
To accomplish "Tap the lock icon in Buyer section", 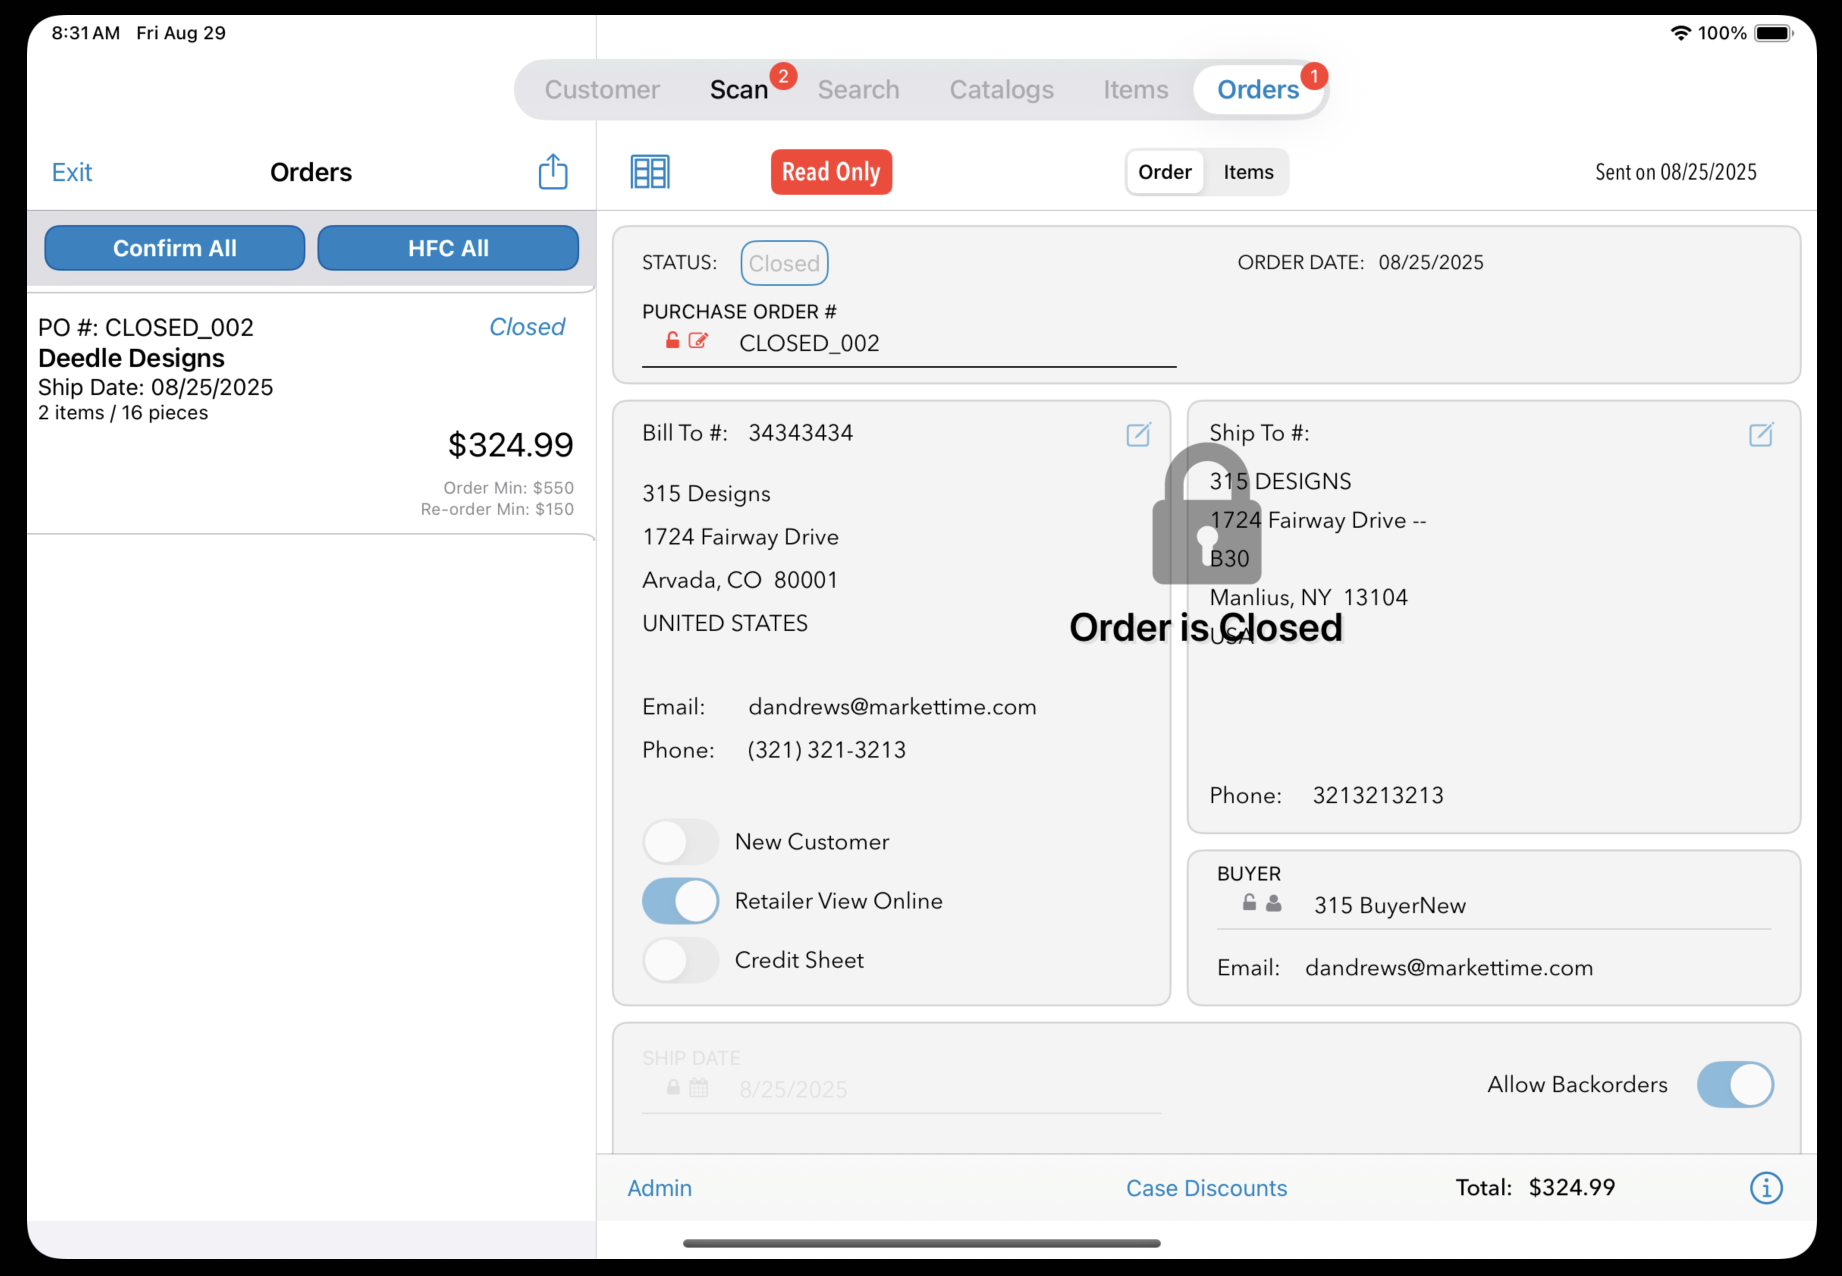I will 1249,903.
